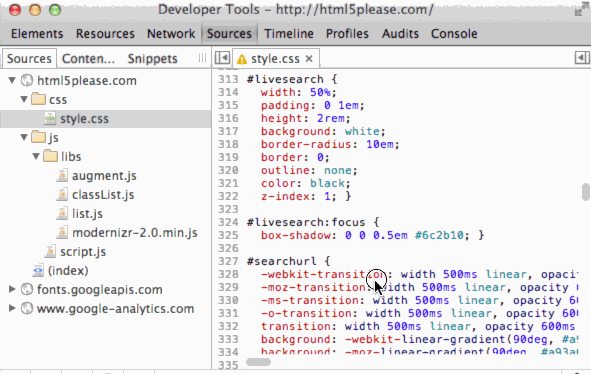
Task: Collapse the libs folder
Action: point(36,156)
